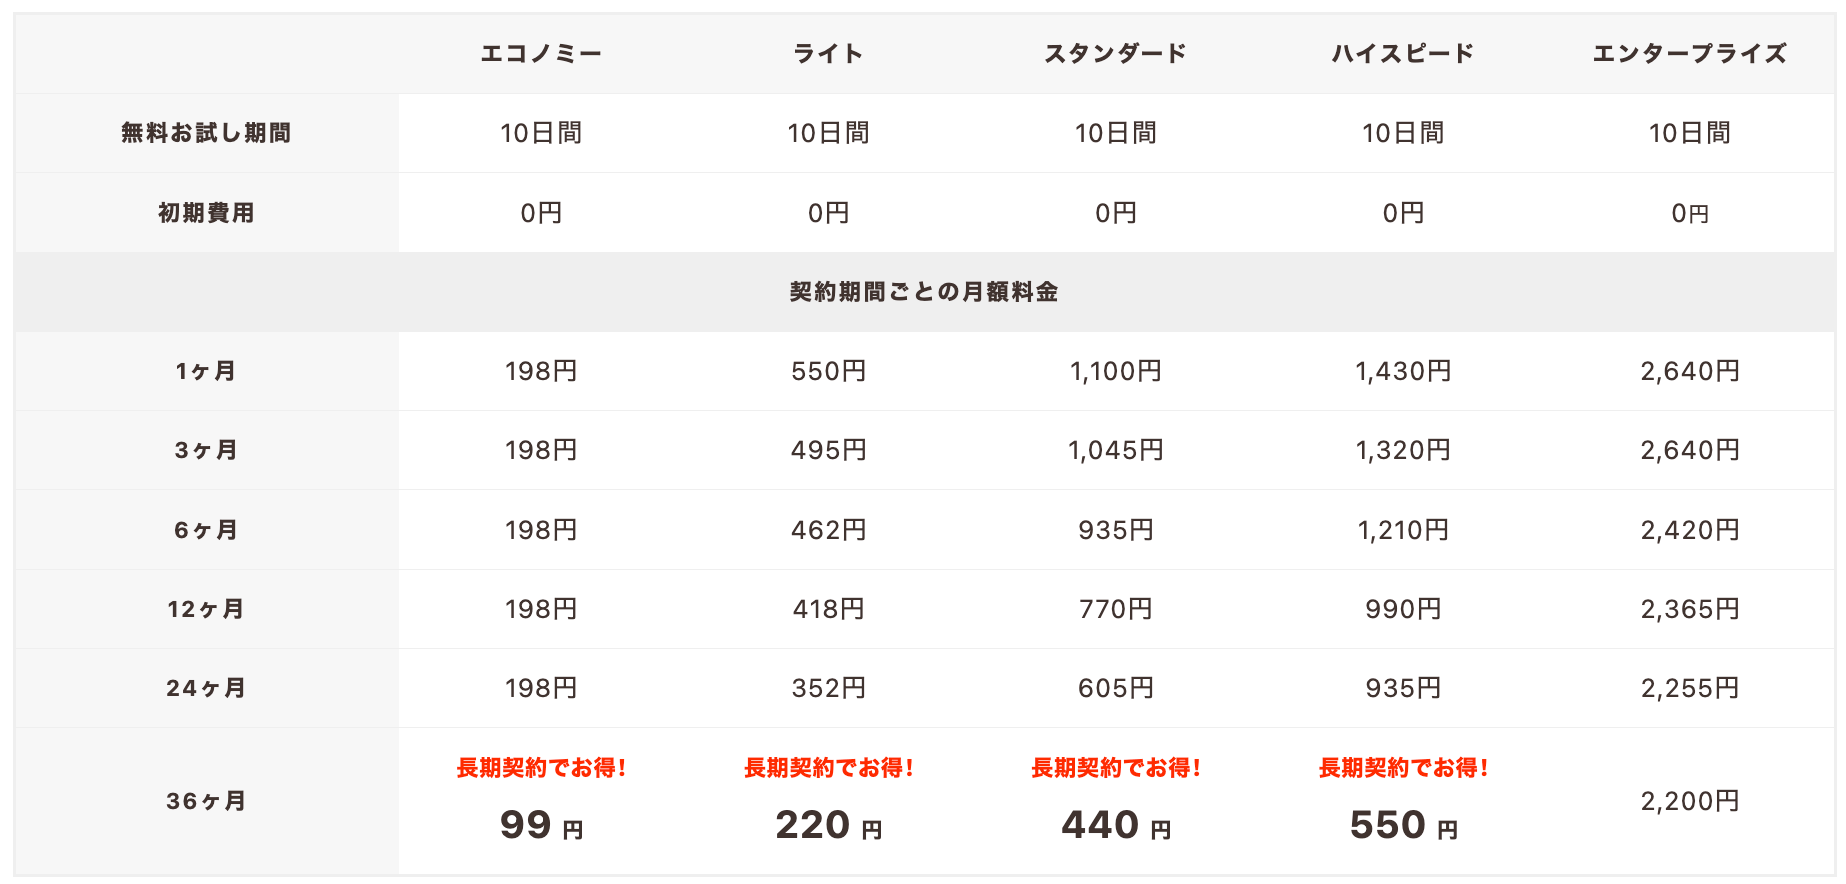Click the red 長期契約でお得! label under エコノミー
Viewport: 1846px width, 884px height.
[541, 768]
